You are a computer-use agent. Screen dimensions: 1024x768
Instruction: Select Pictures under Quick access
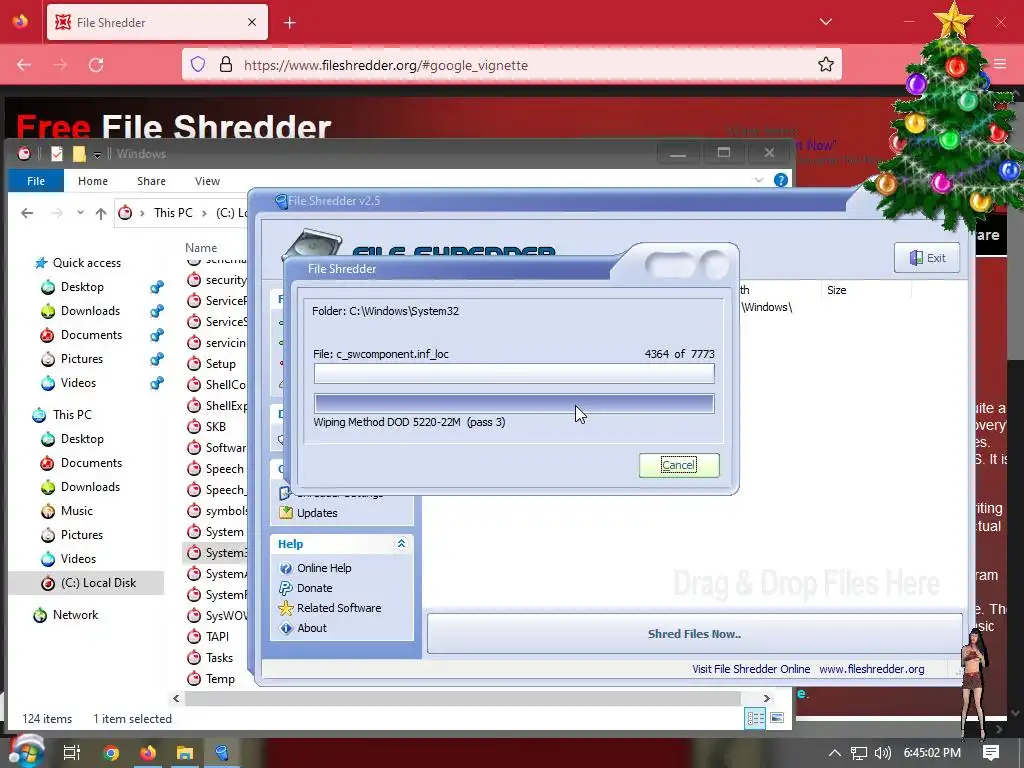tap(82, 359)
